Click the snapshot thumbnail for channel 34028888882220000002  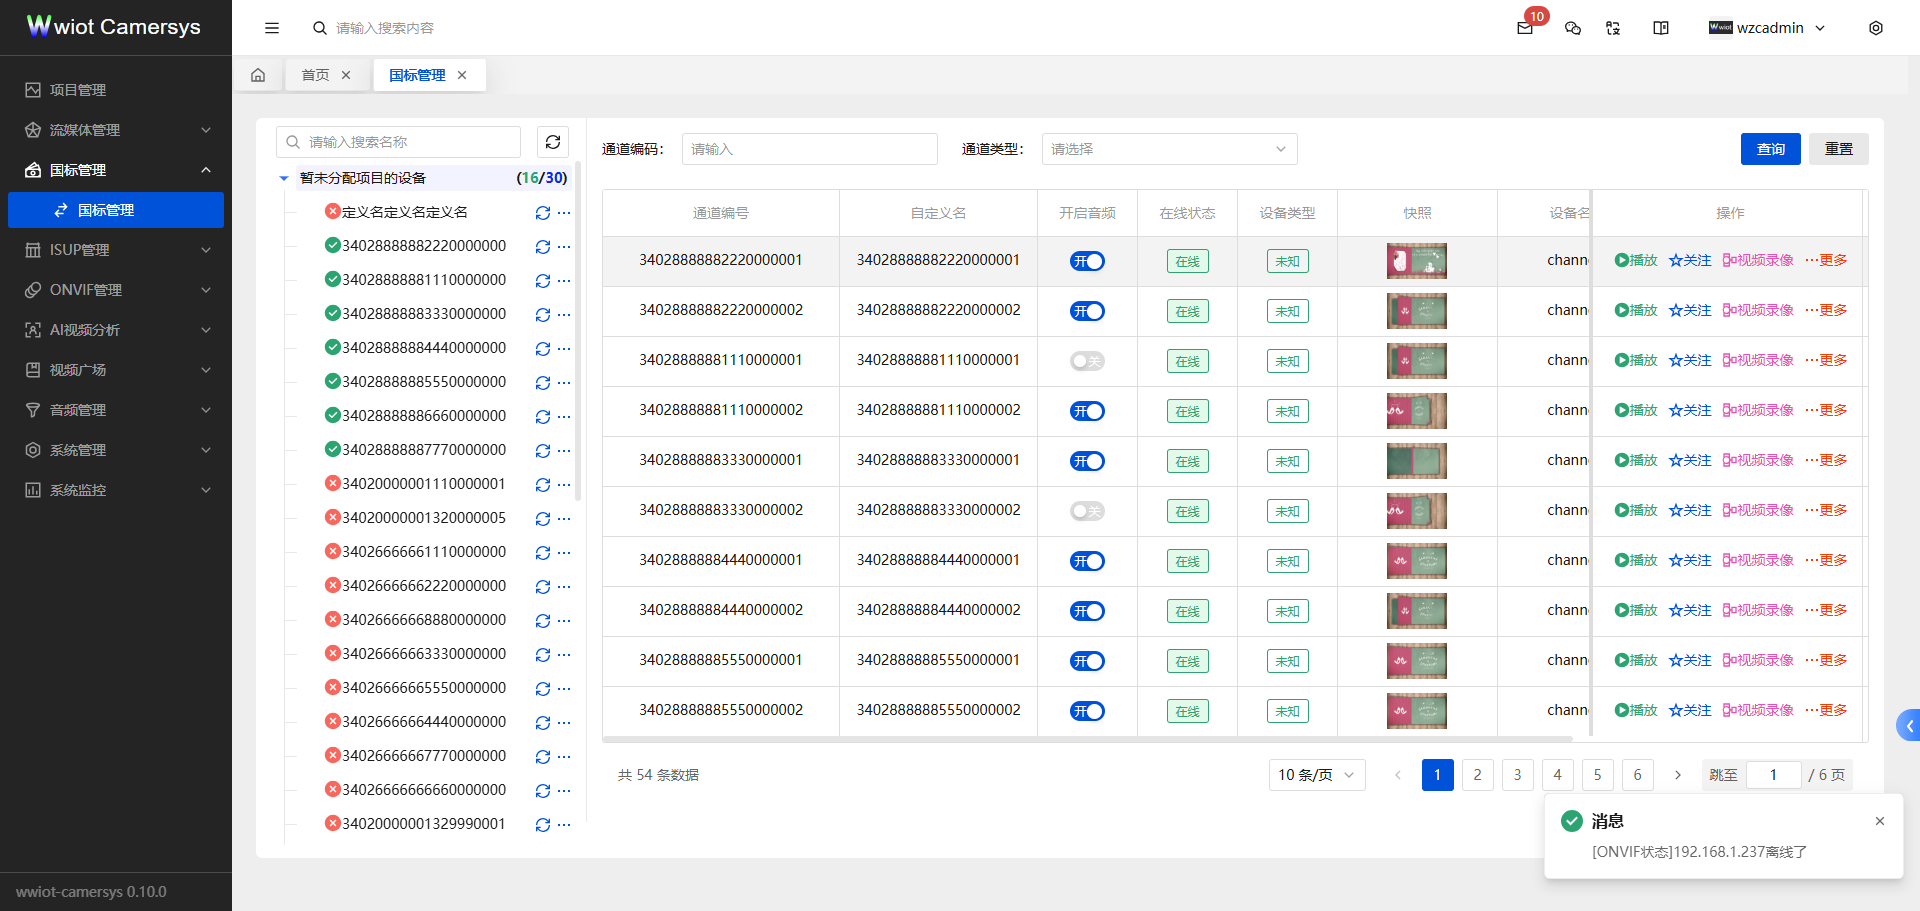[1416, 311]
